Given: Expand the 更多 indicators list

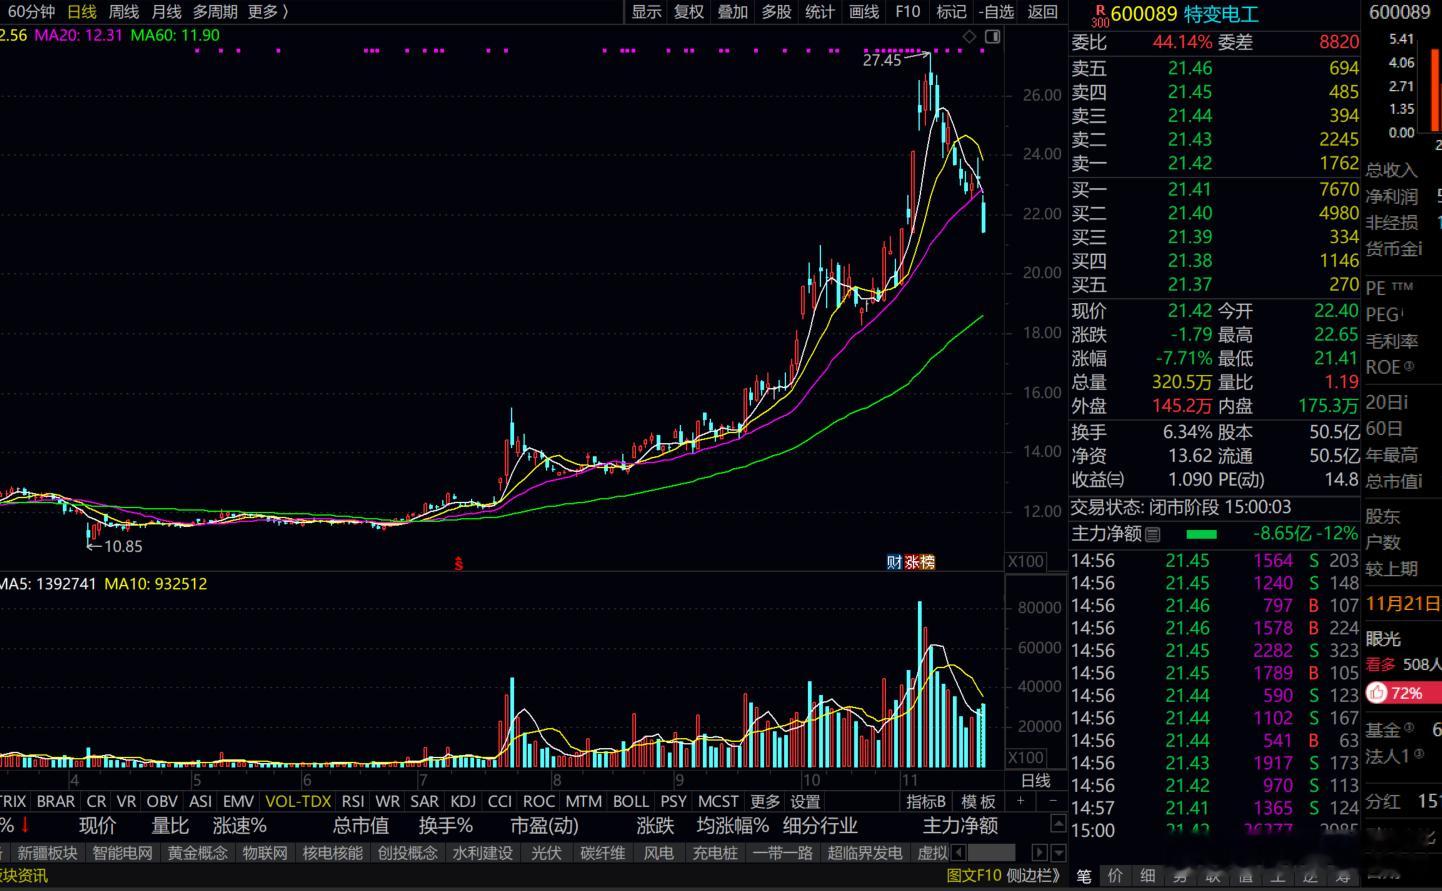Looking at the screenshot, I should pyautogui.click(x=765, y=801).
